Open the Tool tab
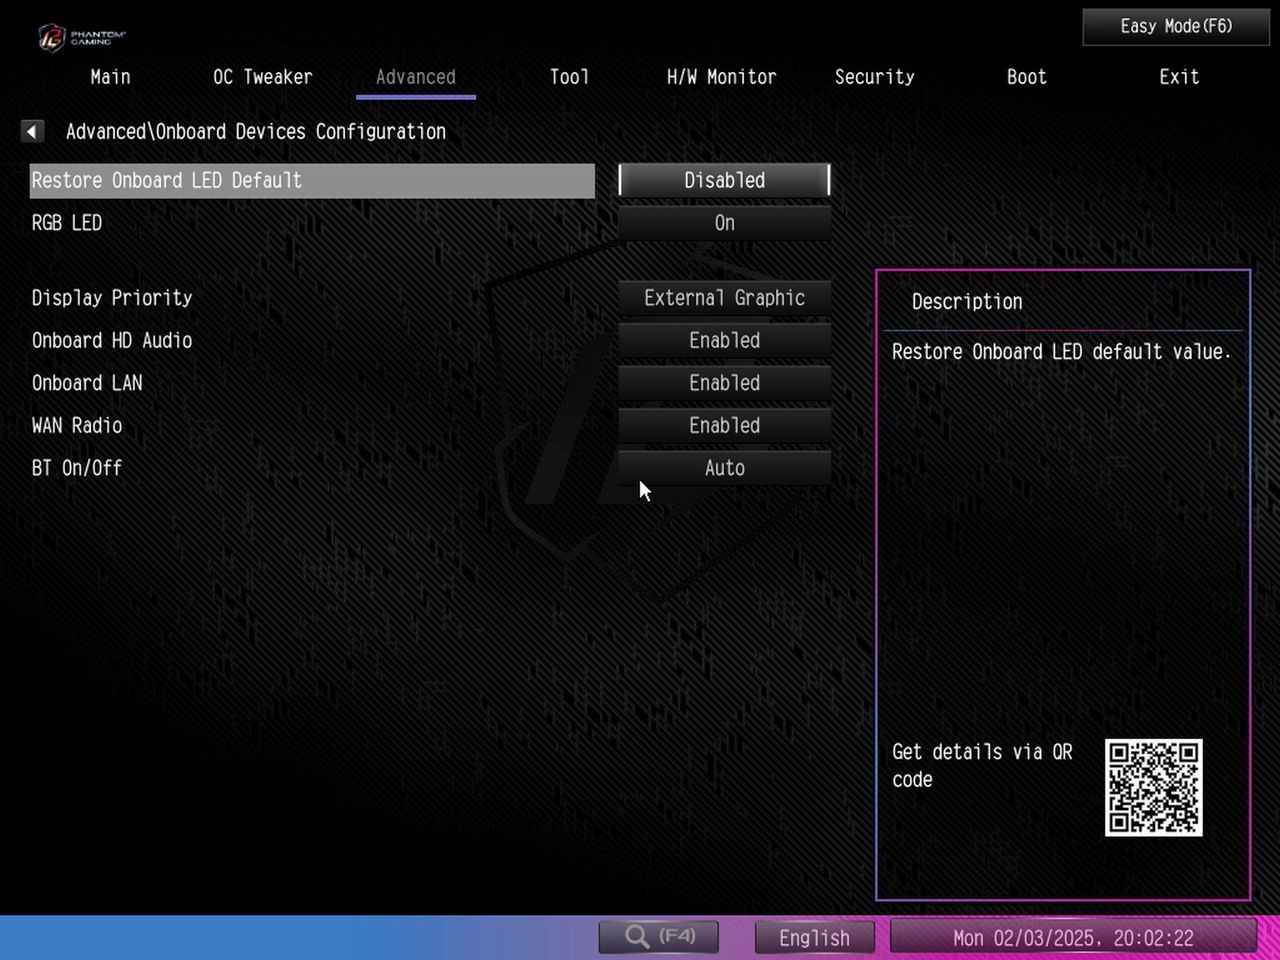The image size is (1280, 960). tap(569, 77)
